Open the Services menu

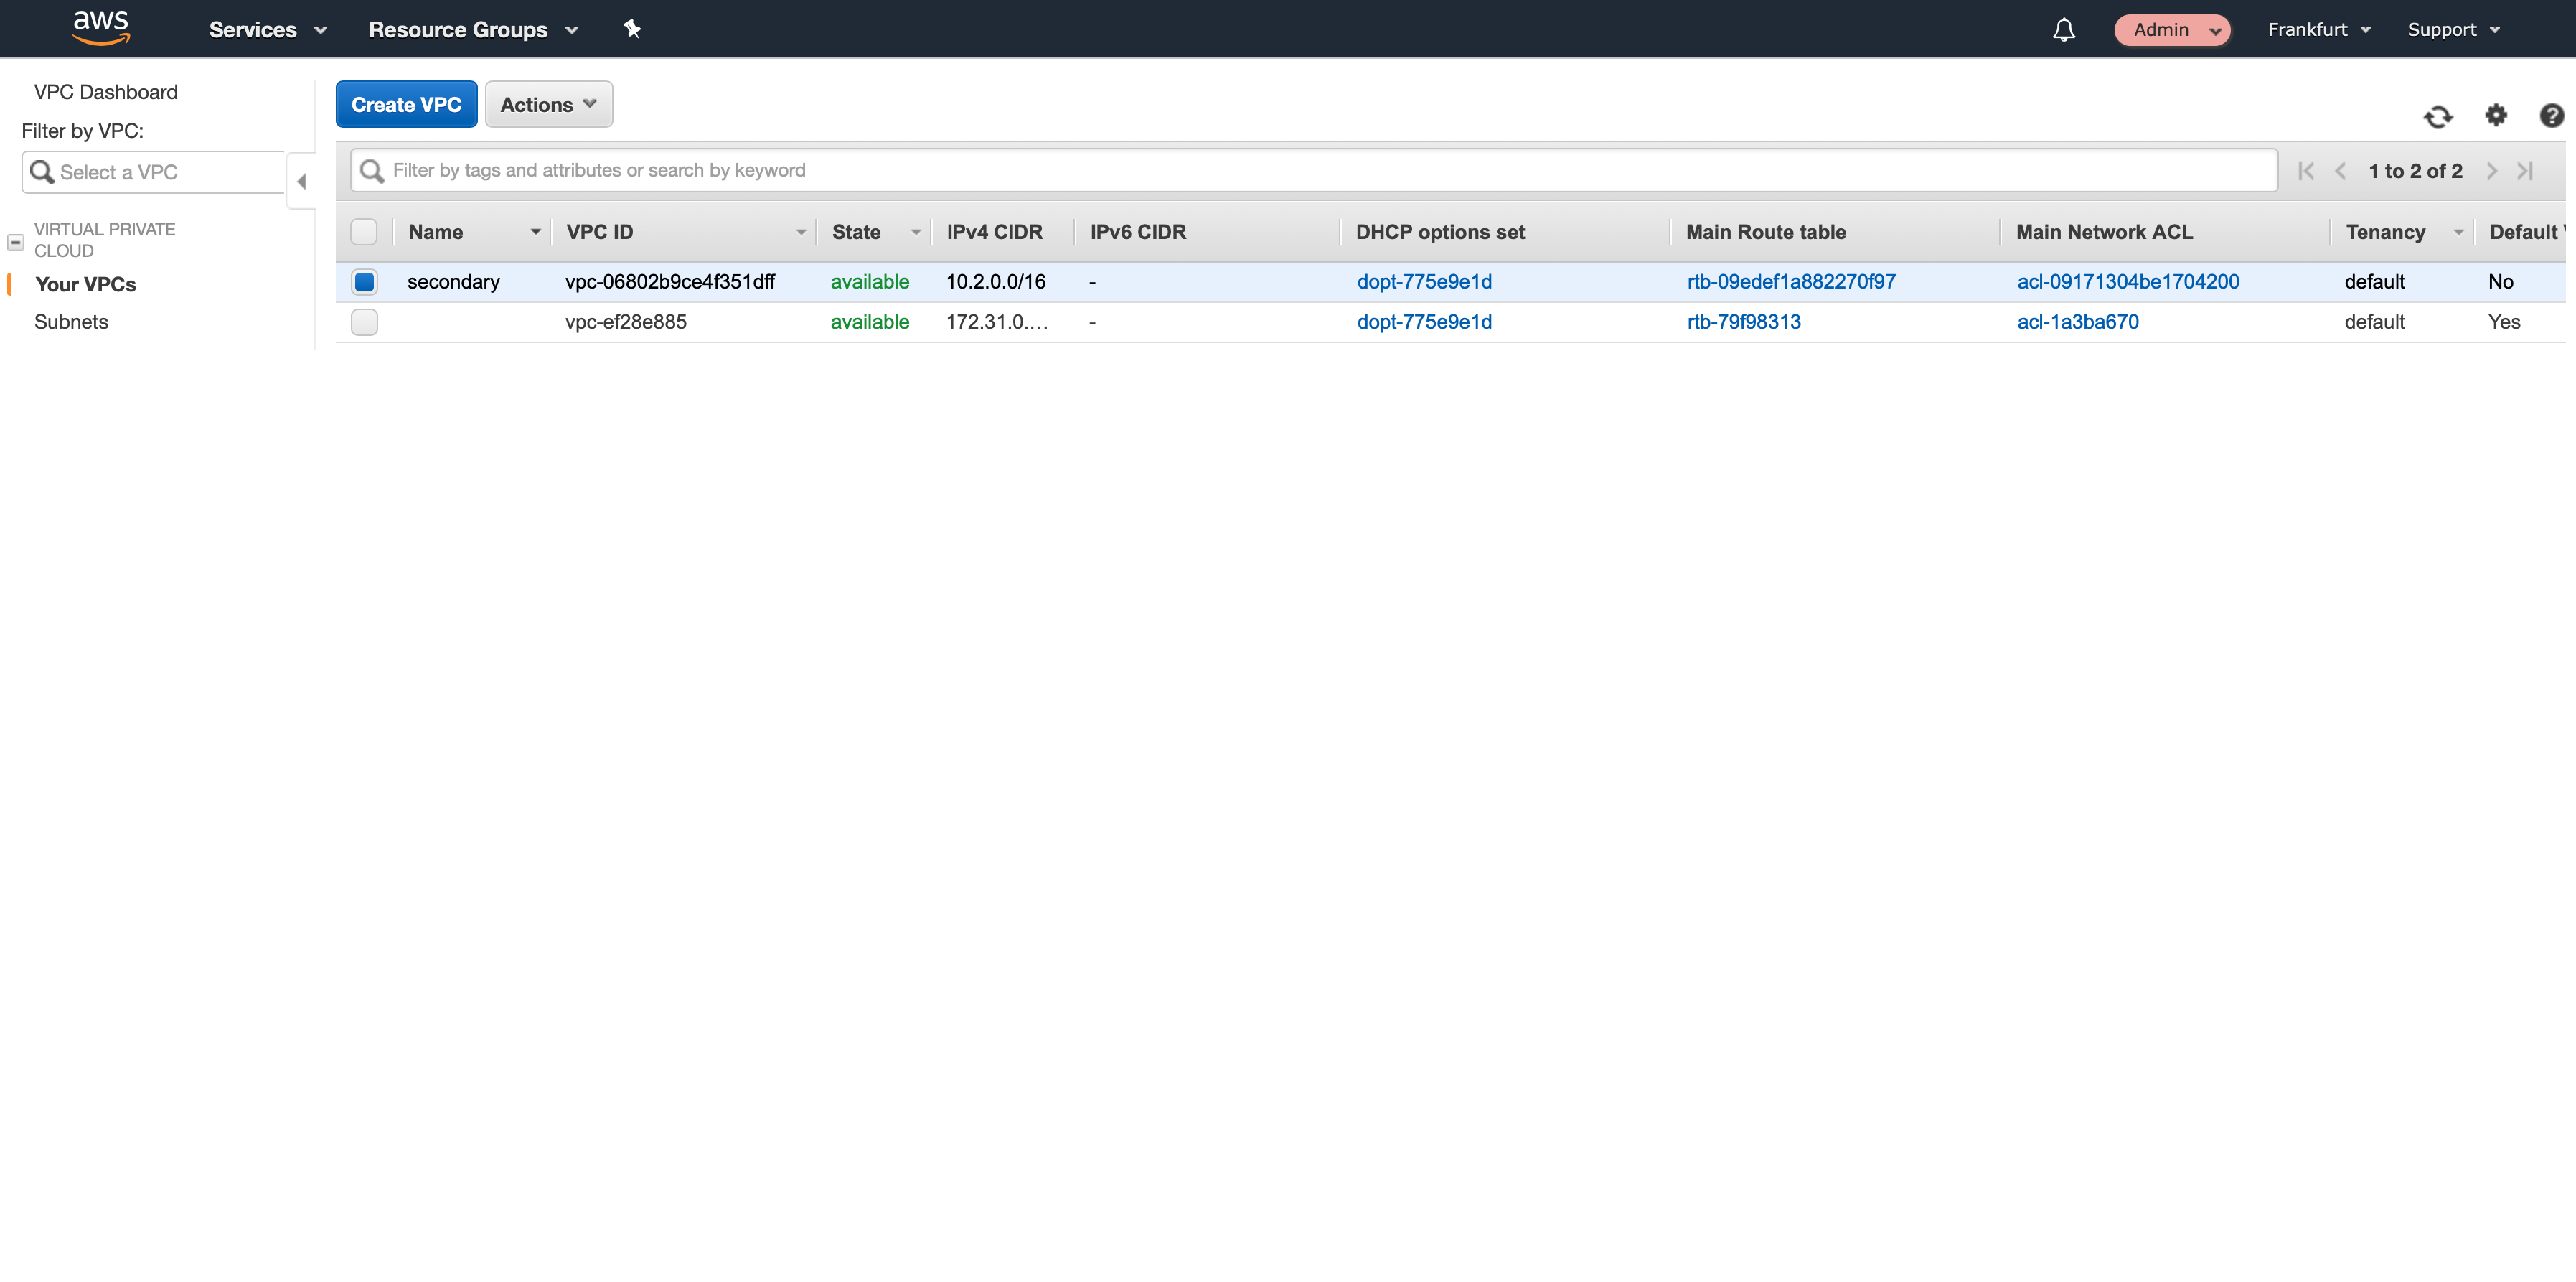(268, 30)
